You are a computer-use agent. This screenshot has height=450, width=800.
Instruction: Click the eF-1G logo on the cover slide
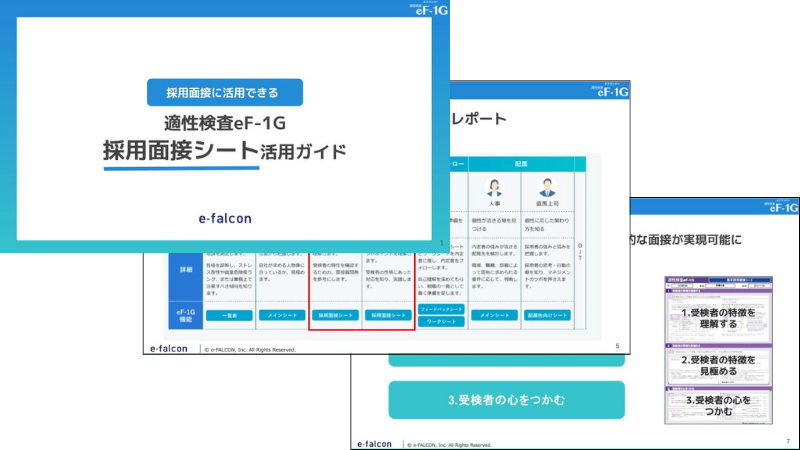431,9
